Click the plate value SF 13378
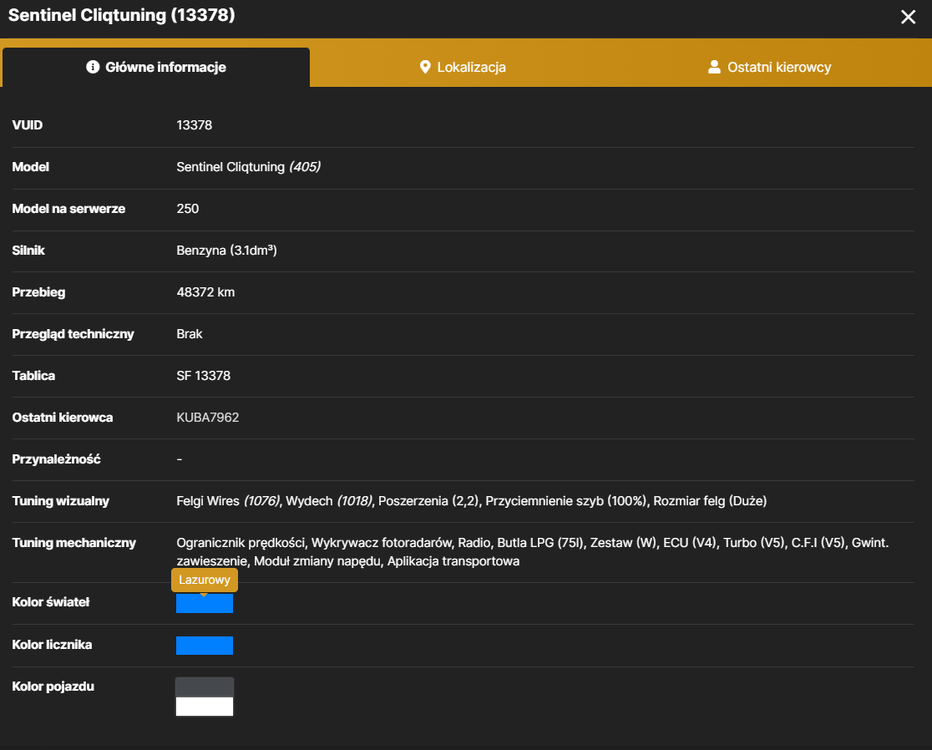Viewport: 932px width, 750px height. pos(203,376)
